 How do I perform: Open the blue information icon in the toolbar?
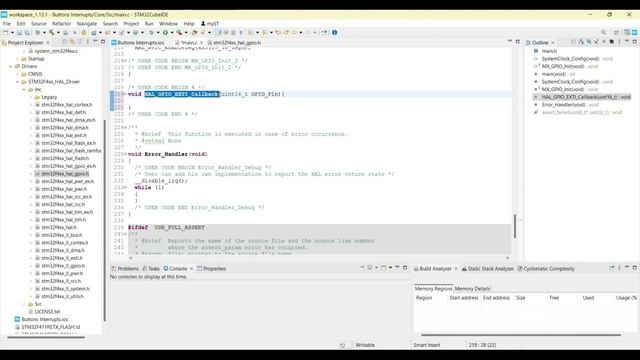point(334,33)
